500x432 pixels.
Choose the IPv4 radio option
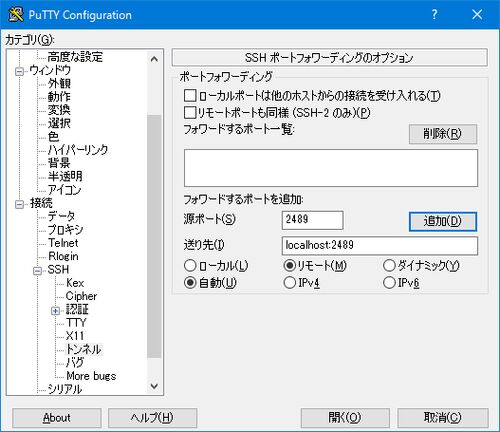(290, 283)
